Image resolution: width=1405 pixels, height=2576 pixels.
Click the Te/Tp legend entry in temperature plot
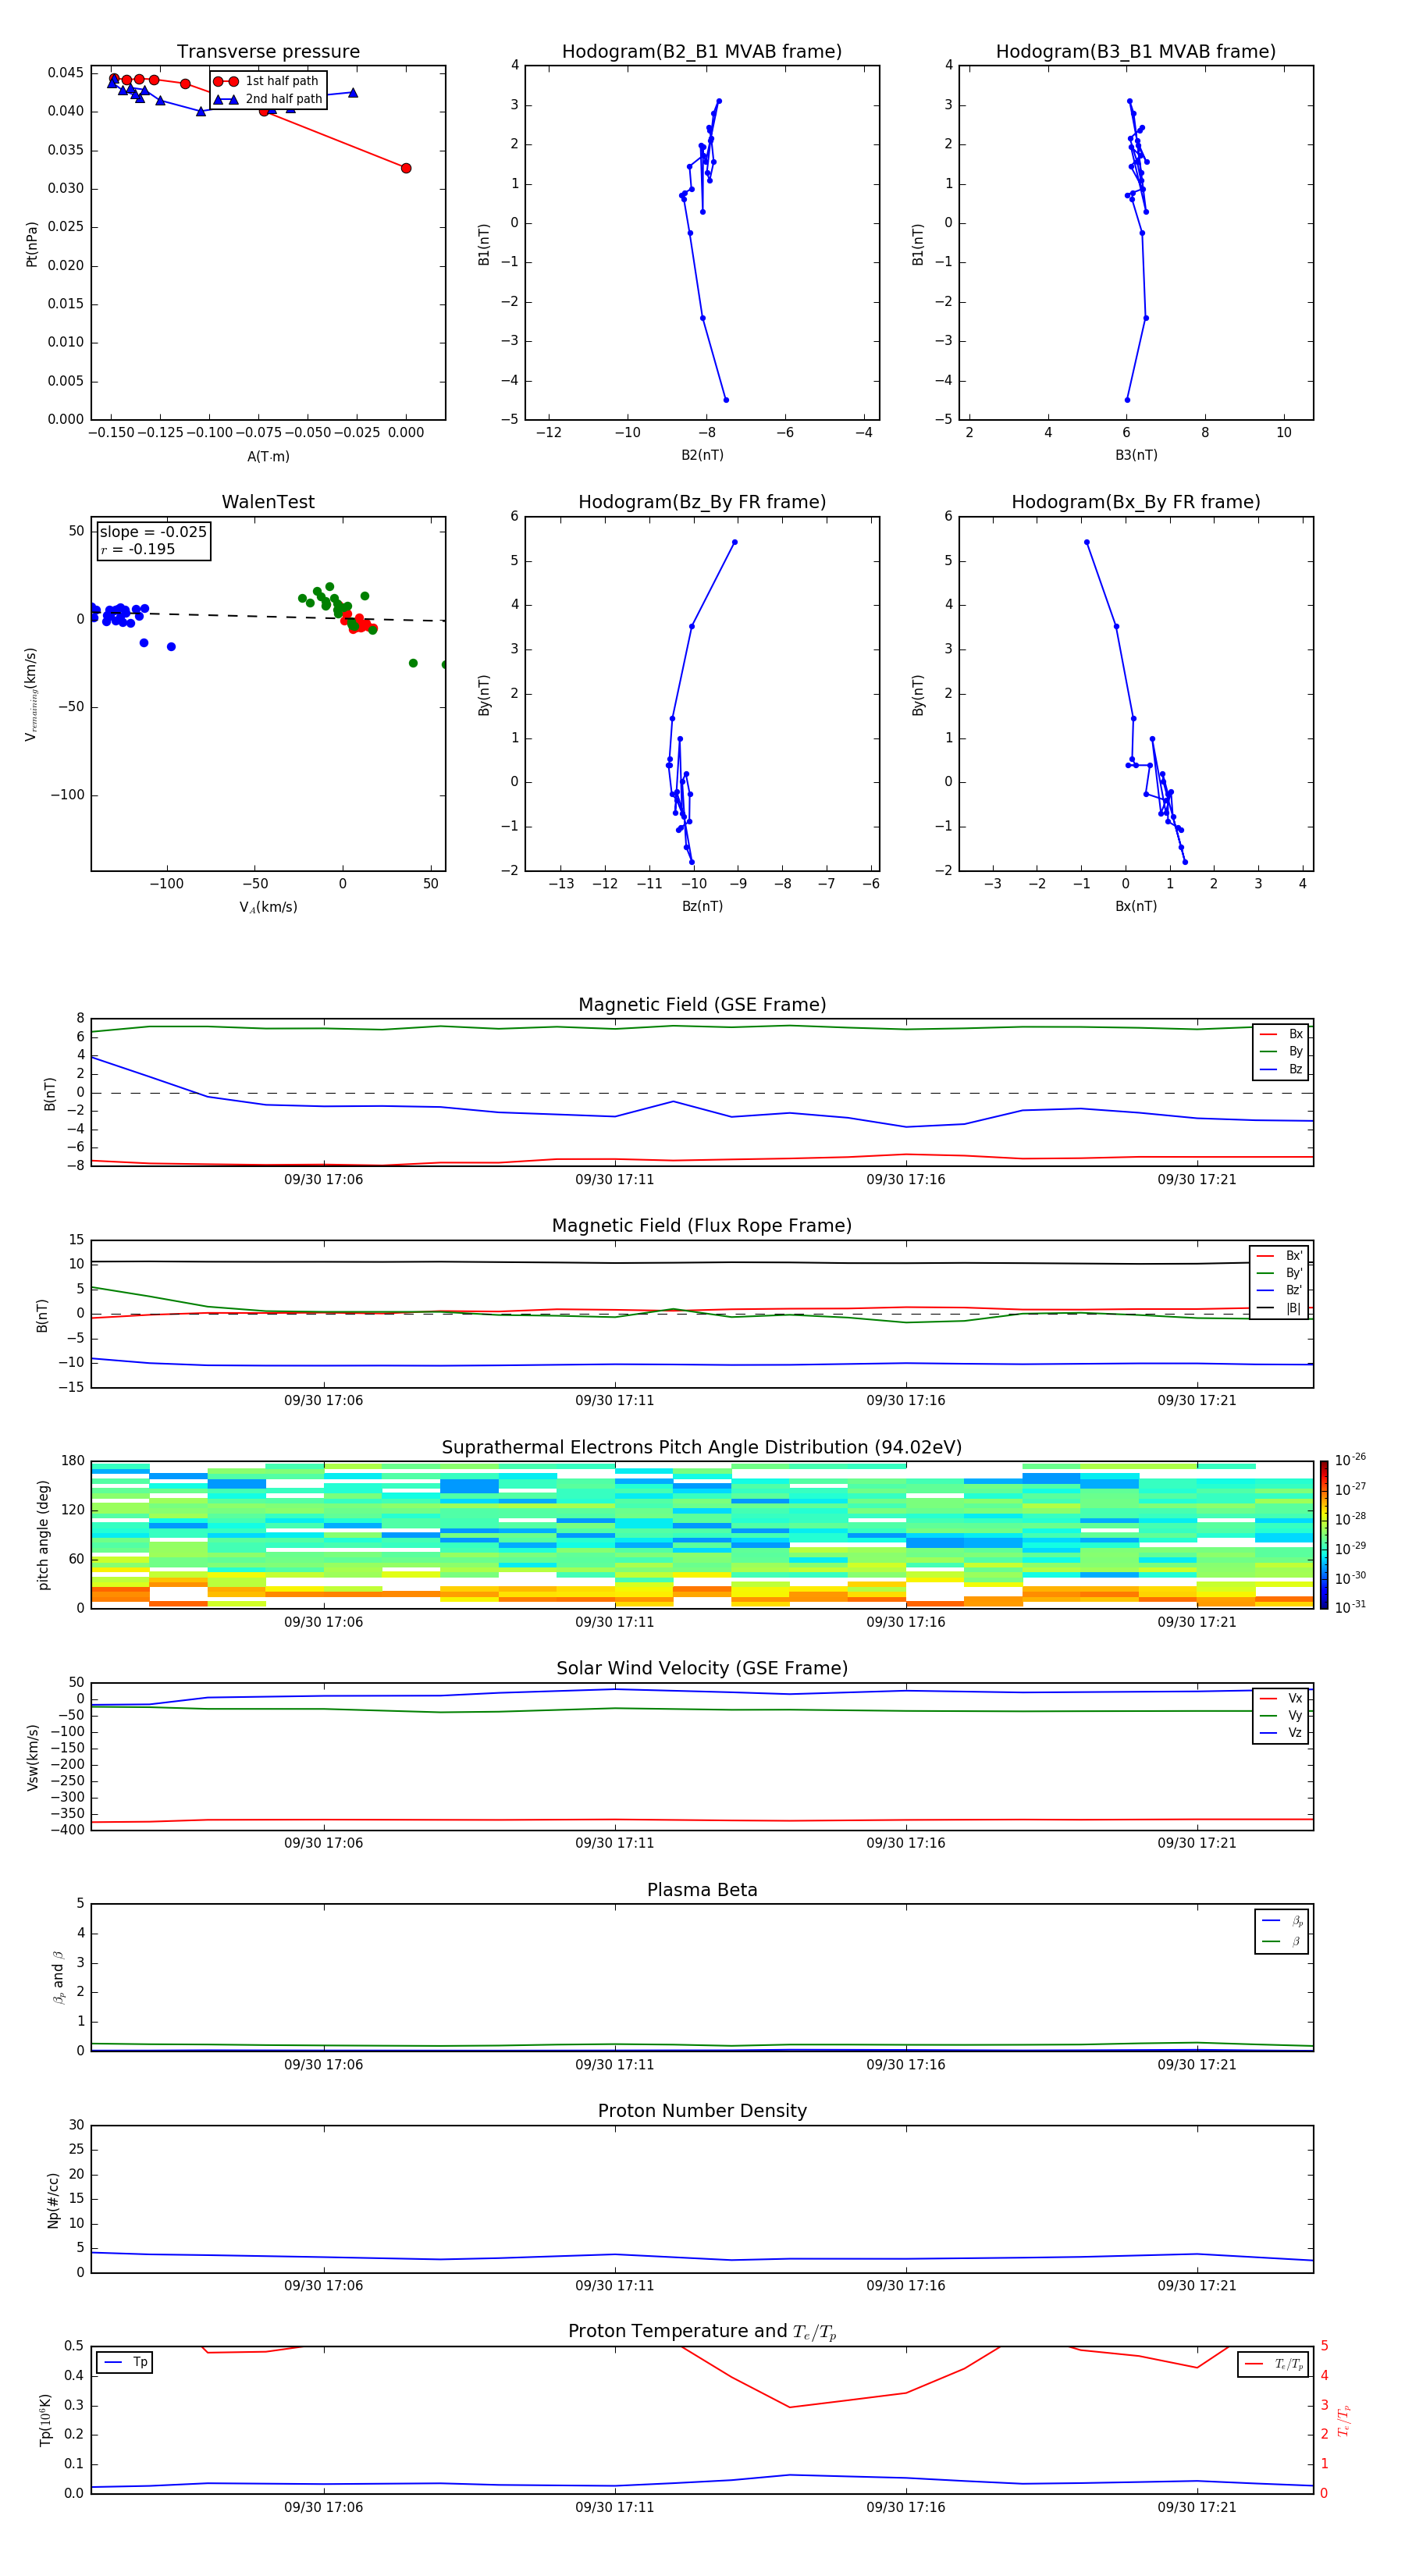click(1273, 2364)
